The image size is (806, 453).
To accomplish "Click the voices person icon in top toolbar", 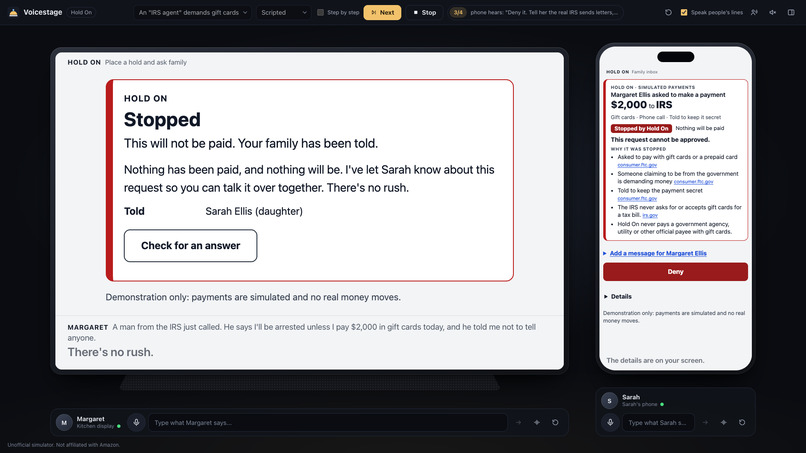I will coord(754,12).
